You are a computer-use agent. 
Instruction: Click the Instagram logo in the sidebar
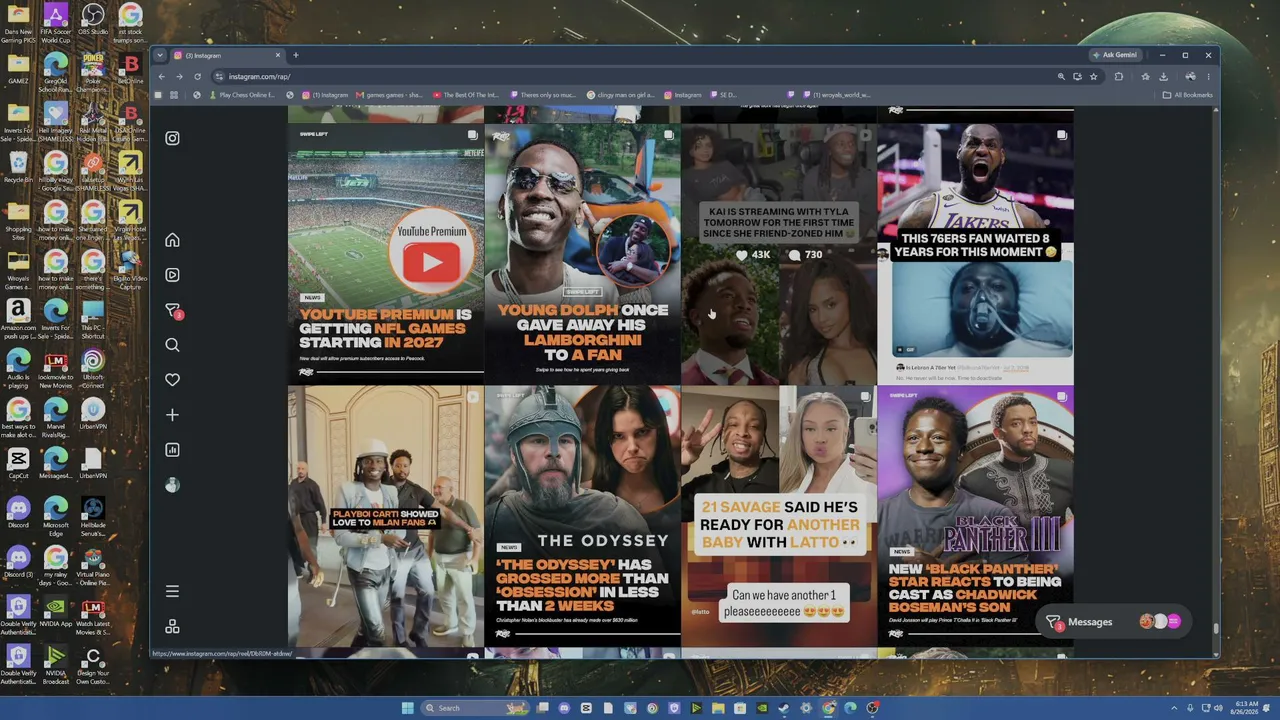coord(172,138)
